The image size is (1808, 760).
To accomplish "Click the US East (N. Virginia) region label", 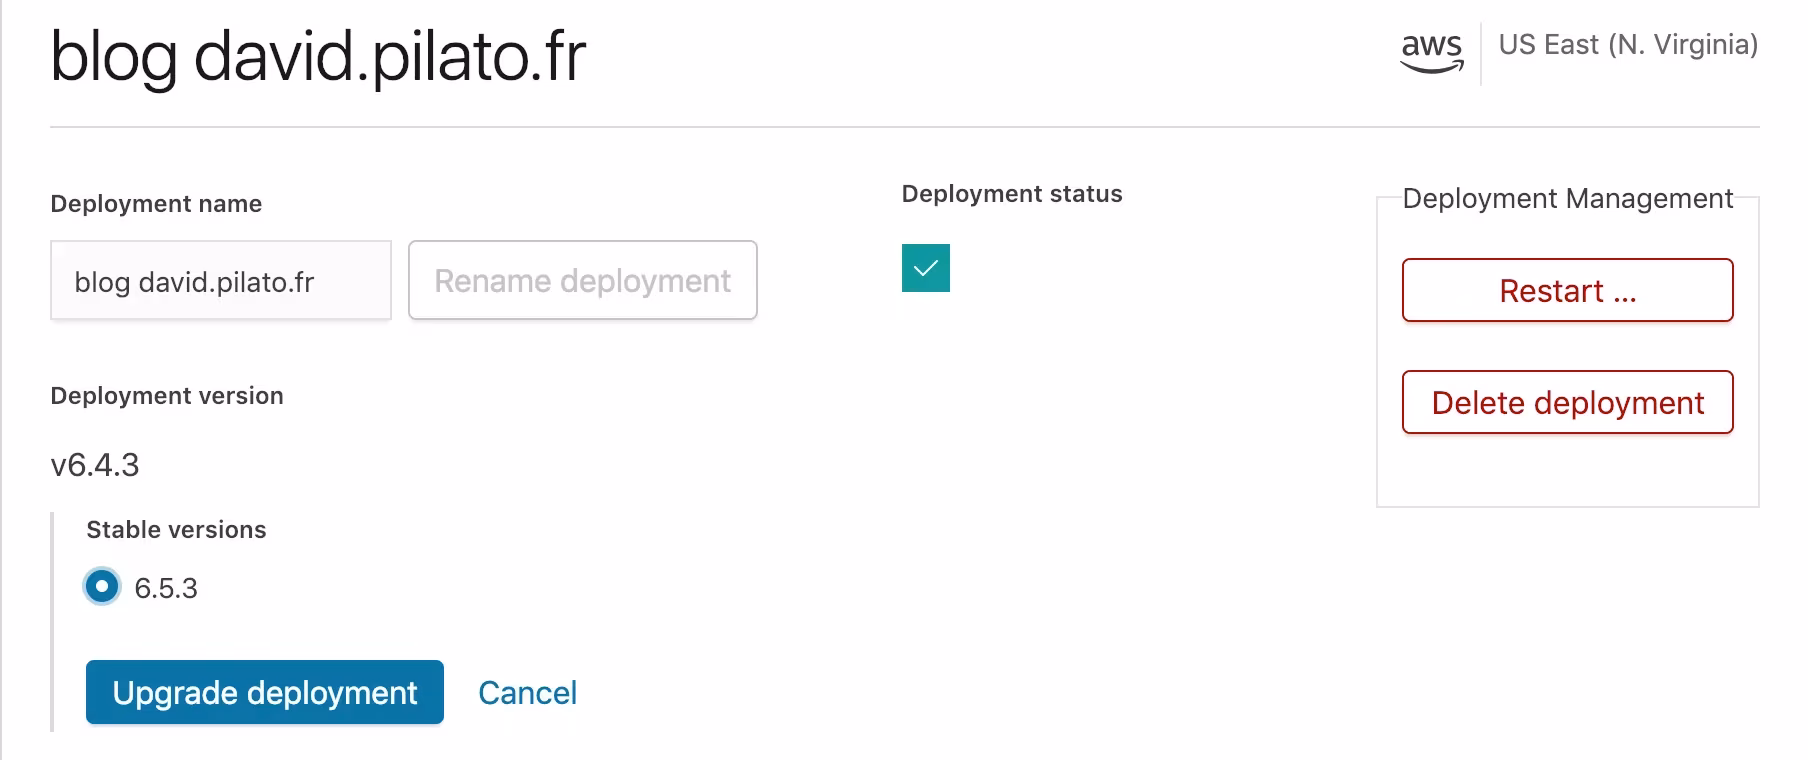I will tap(1628, 44).
